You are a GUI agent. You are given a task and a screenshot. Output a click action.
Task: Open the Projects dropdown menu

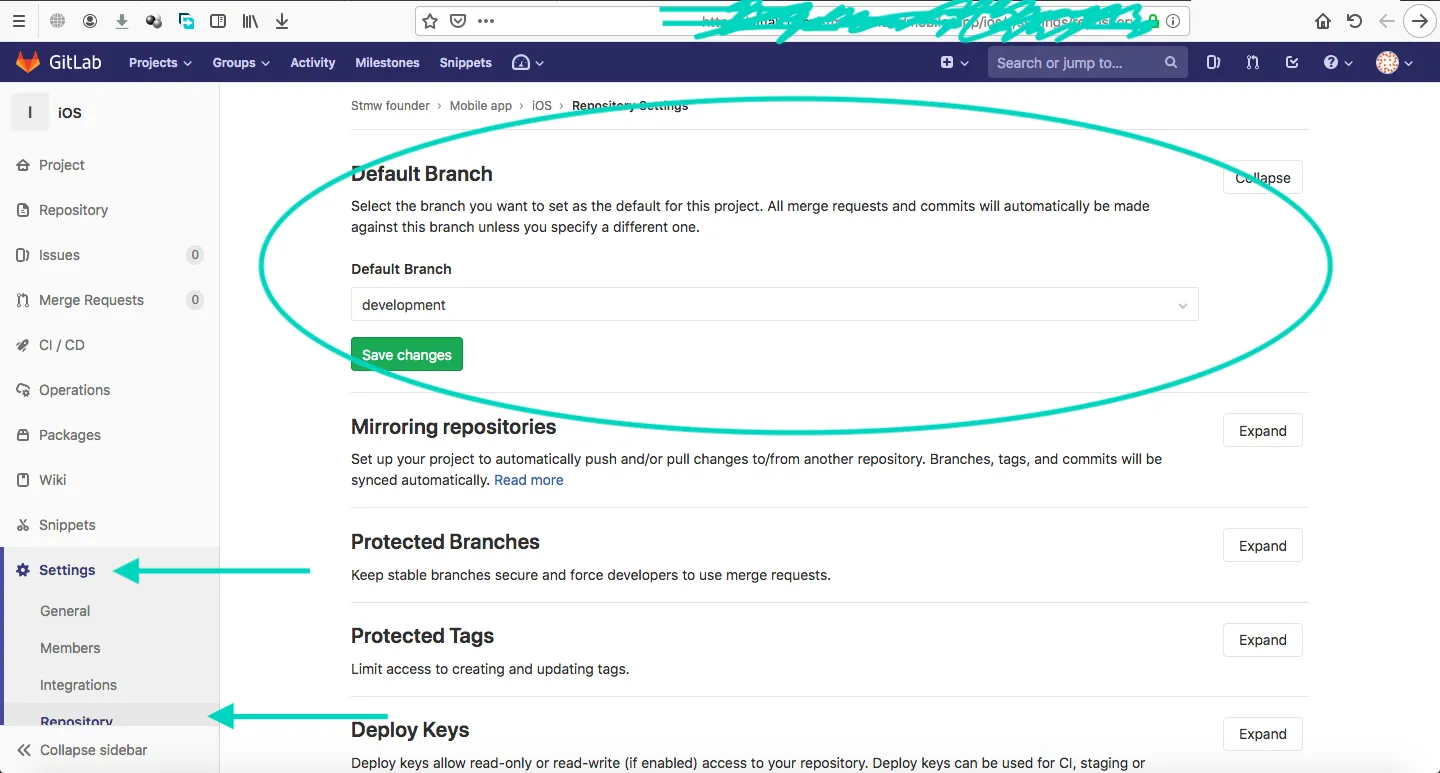click(159, 62)
